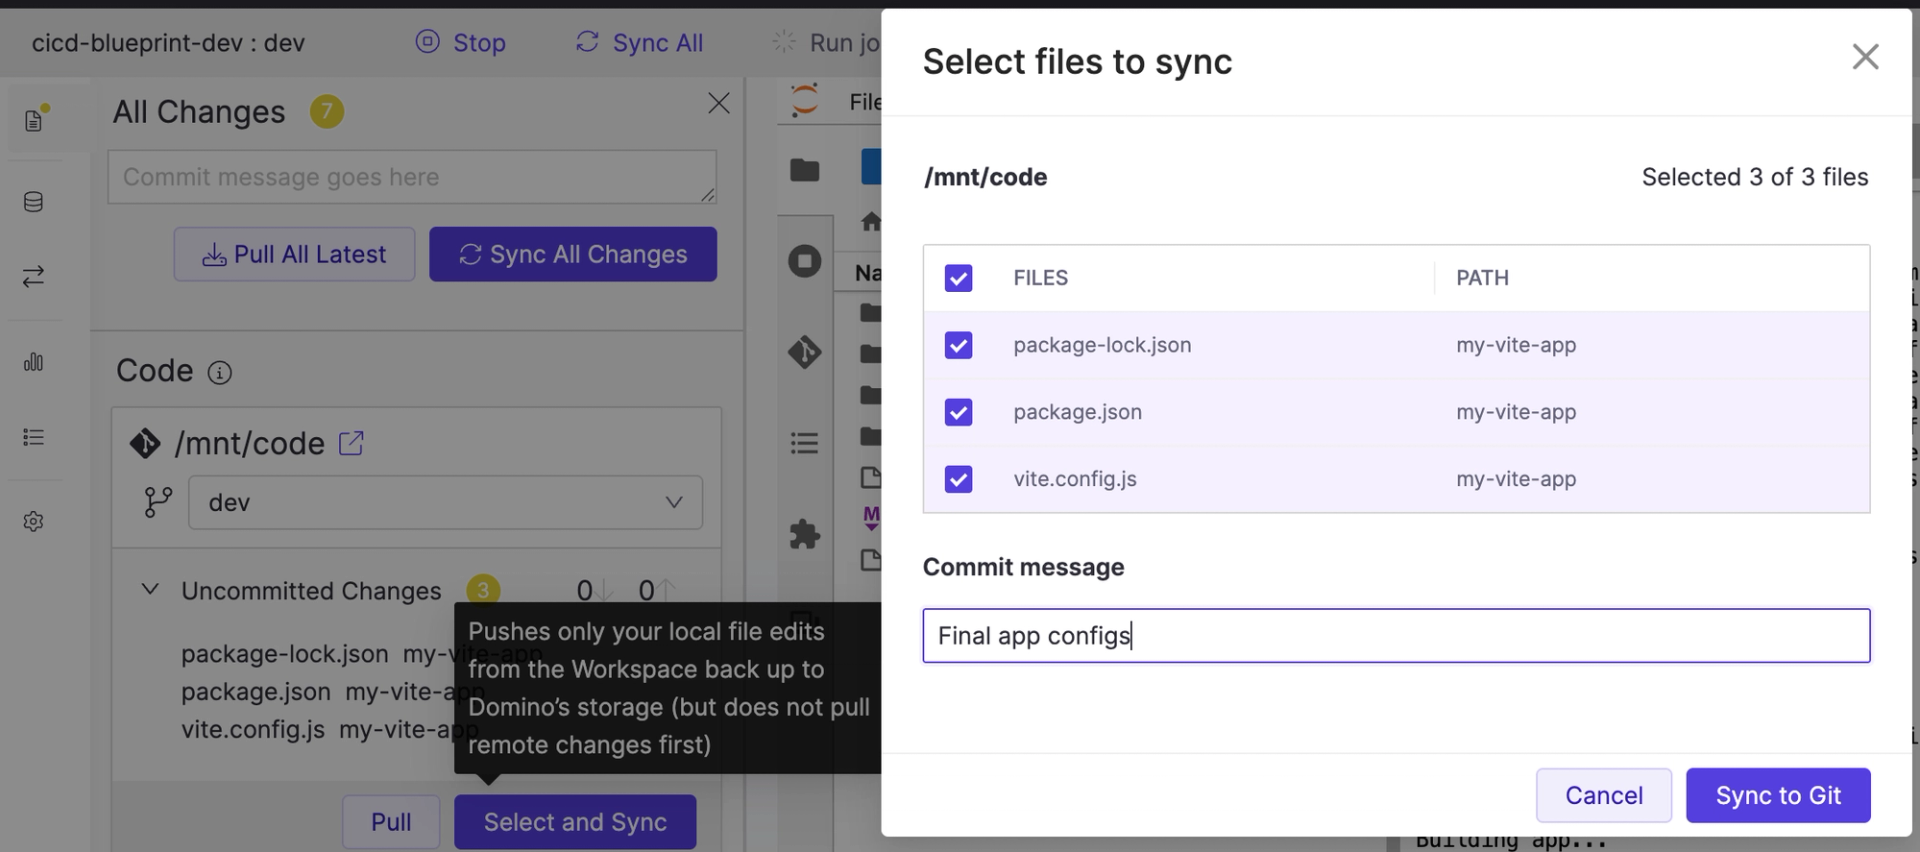Image resolution: width=1920 pixels, height=852 pixels.
Task: Click the resource usage bar chart icon
Action: click(x=33, y=362)
